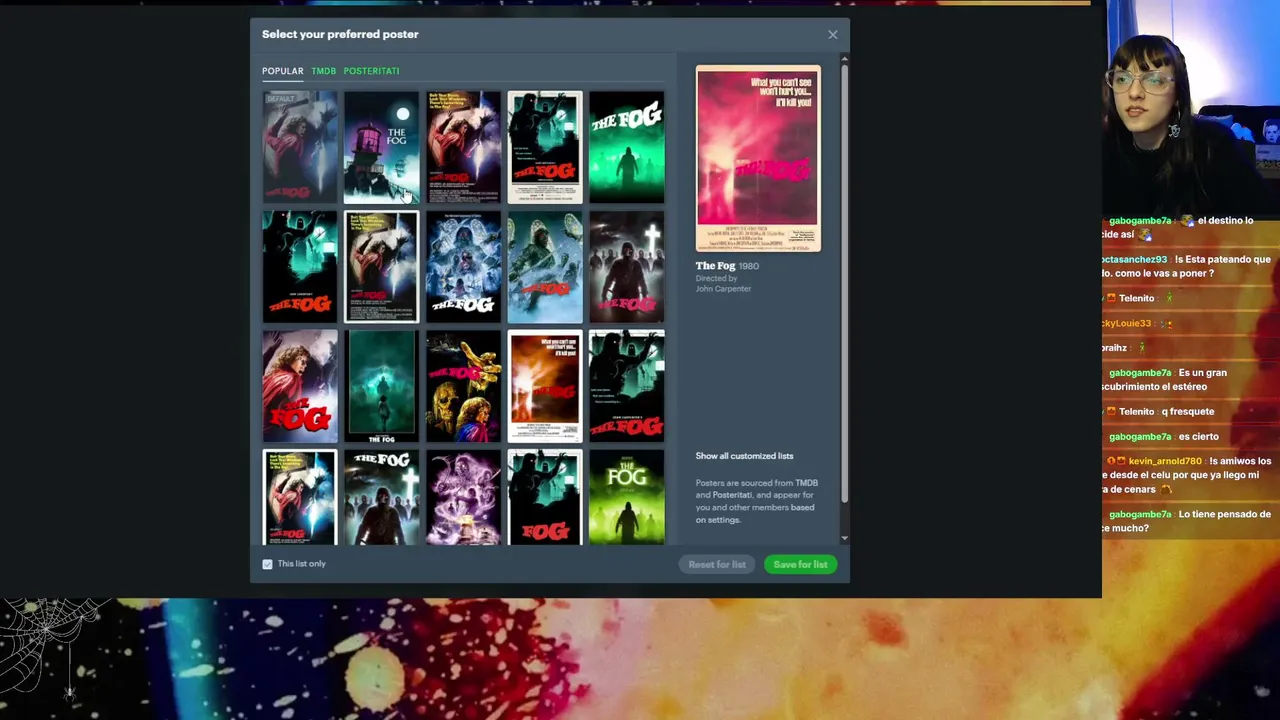The height and width of the screenshot is (720, 1280).
Task: Toggle the This list only checkbox
Action: [267, 564]
